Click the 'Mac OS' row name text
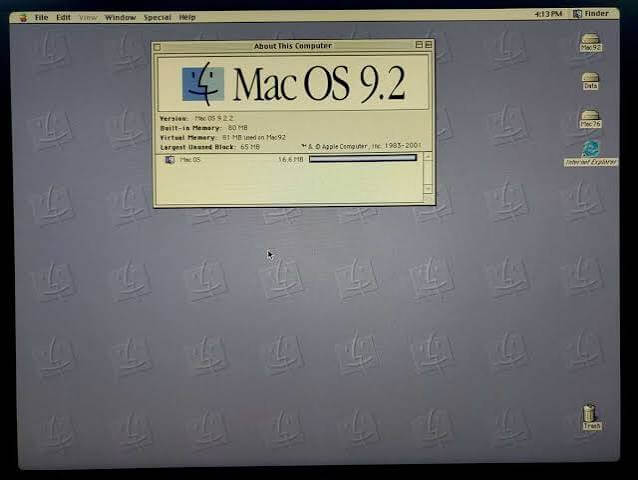The image size is (638, 480). [x=190, y=159]
